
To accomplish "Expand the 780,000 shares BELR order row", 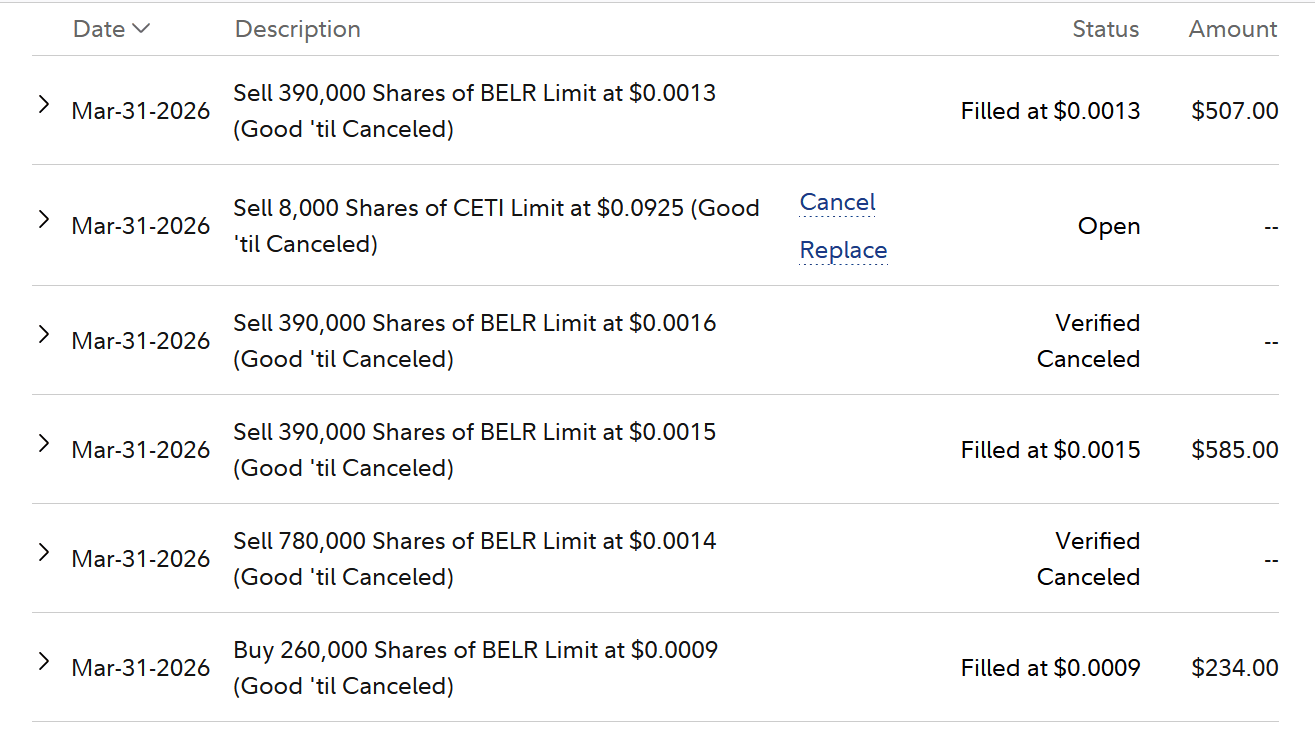I will tap(44, 552).
